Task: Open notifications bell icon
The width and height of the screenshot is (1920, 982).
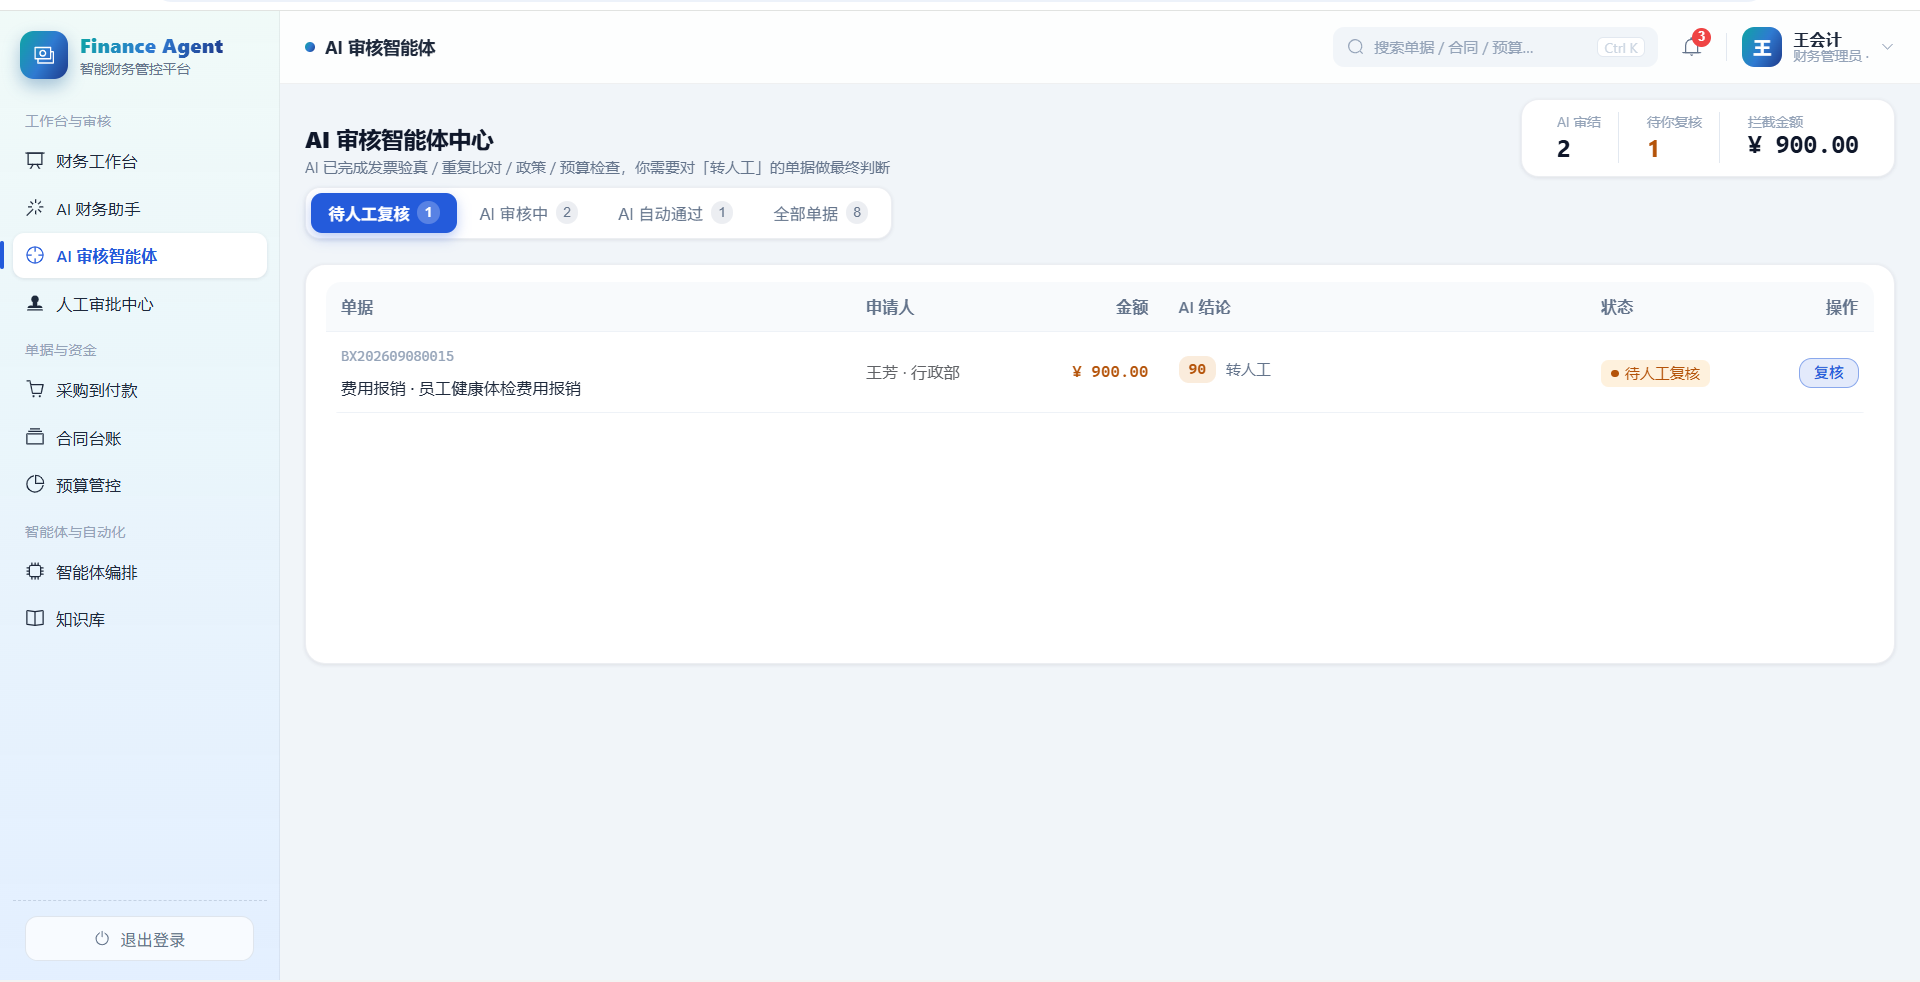Action: click(x=1691, y=47)
